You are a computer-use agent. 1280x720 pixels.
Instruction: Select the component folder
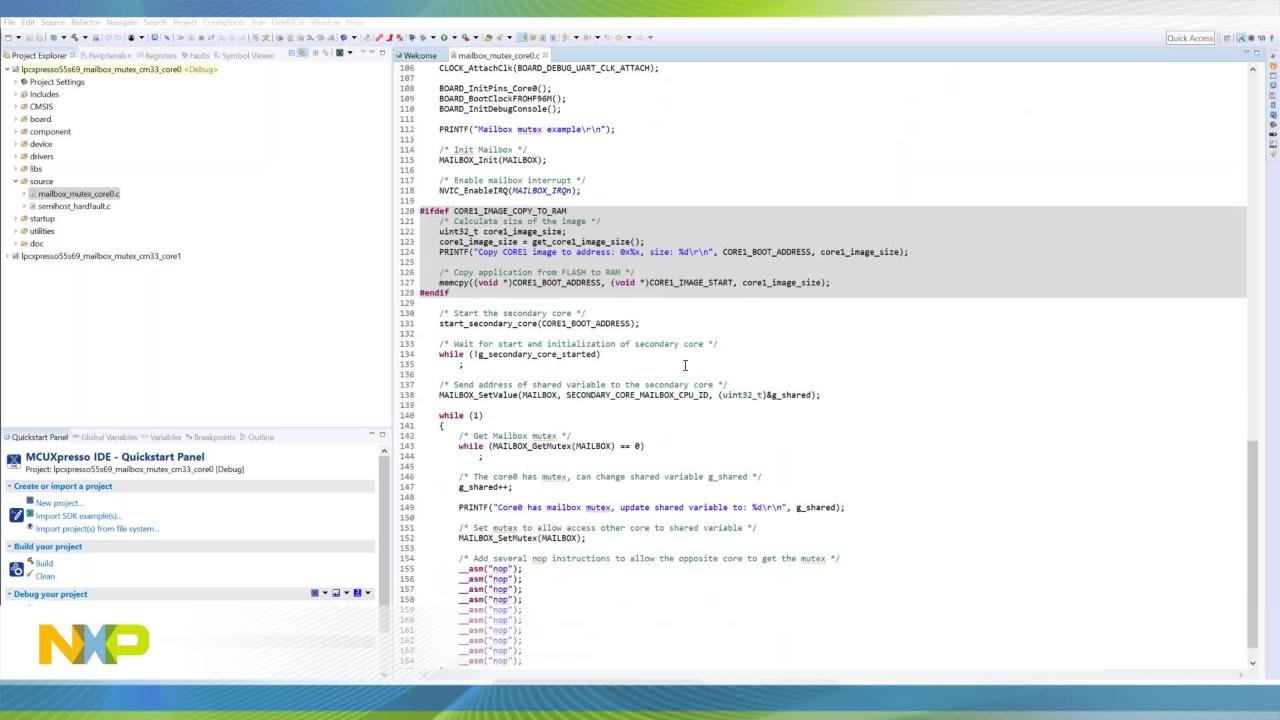pyautogui.click(x=50, y=132)
